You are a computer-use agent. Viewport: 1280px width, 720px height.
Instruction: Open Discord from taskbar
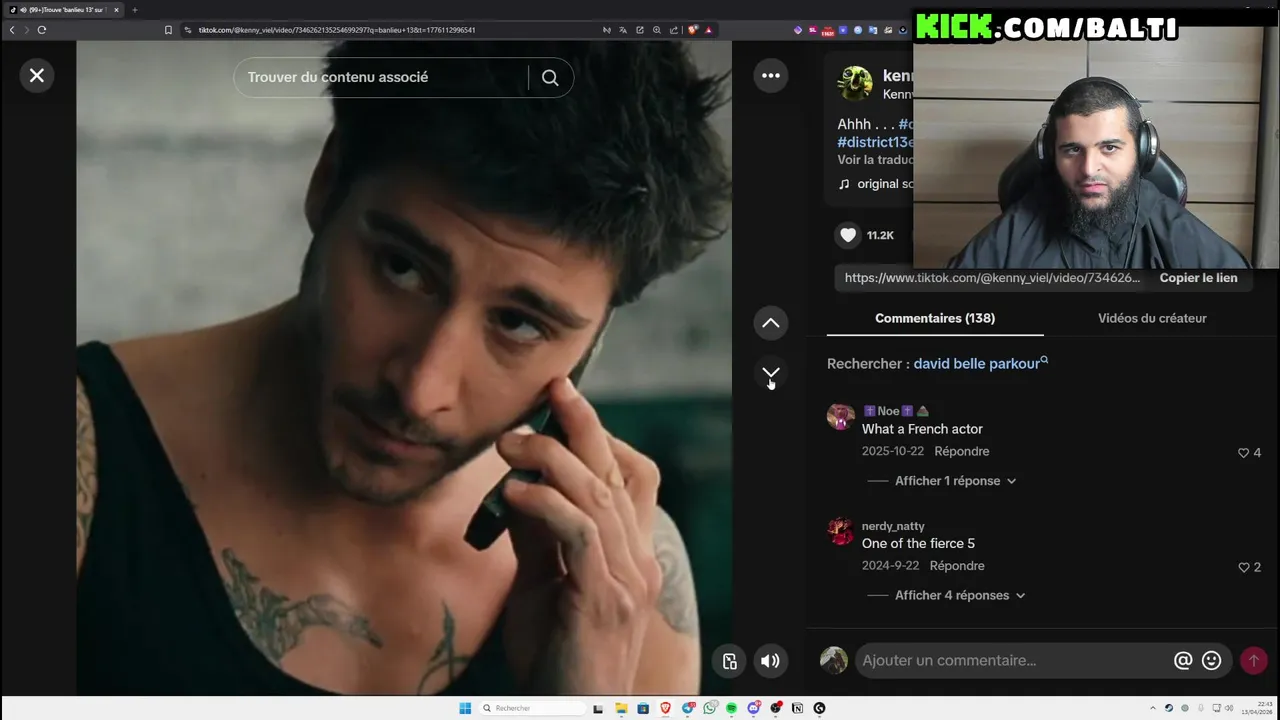(753, 708)
